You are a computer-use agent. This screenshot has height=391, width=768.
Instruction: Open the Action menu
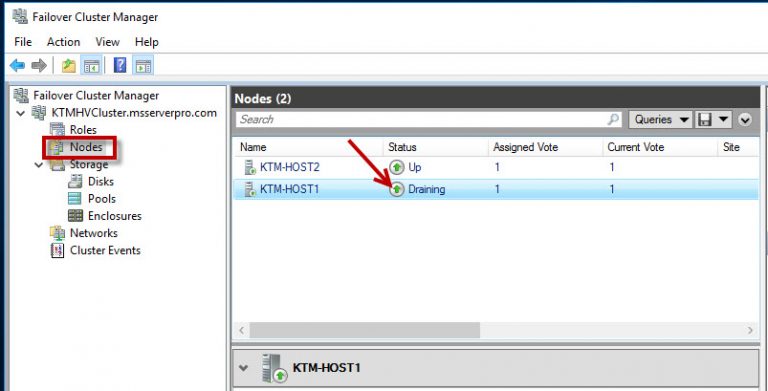coord(63,42)
